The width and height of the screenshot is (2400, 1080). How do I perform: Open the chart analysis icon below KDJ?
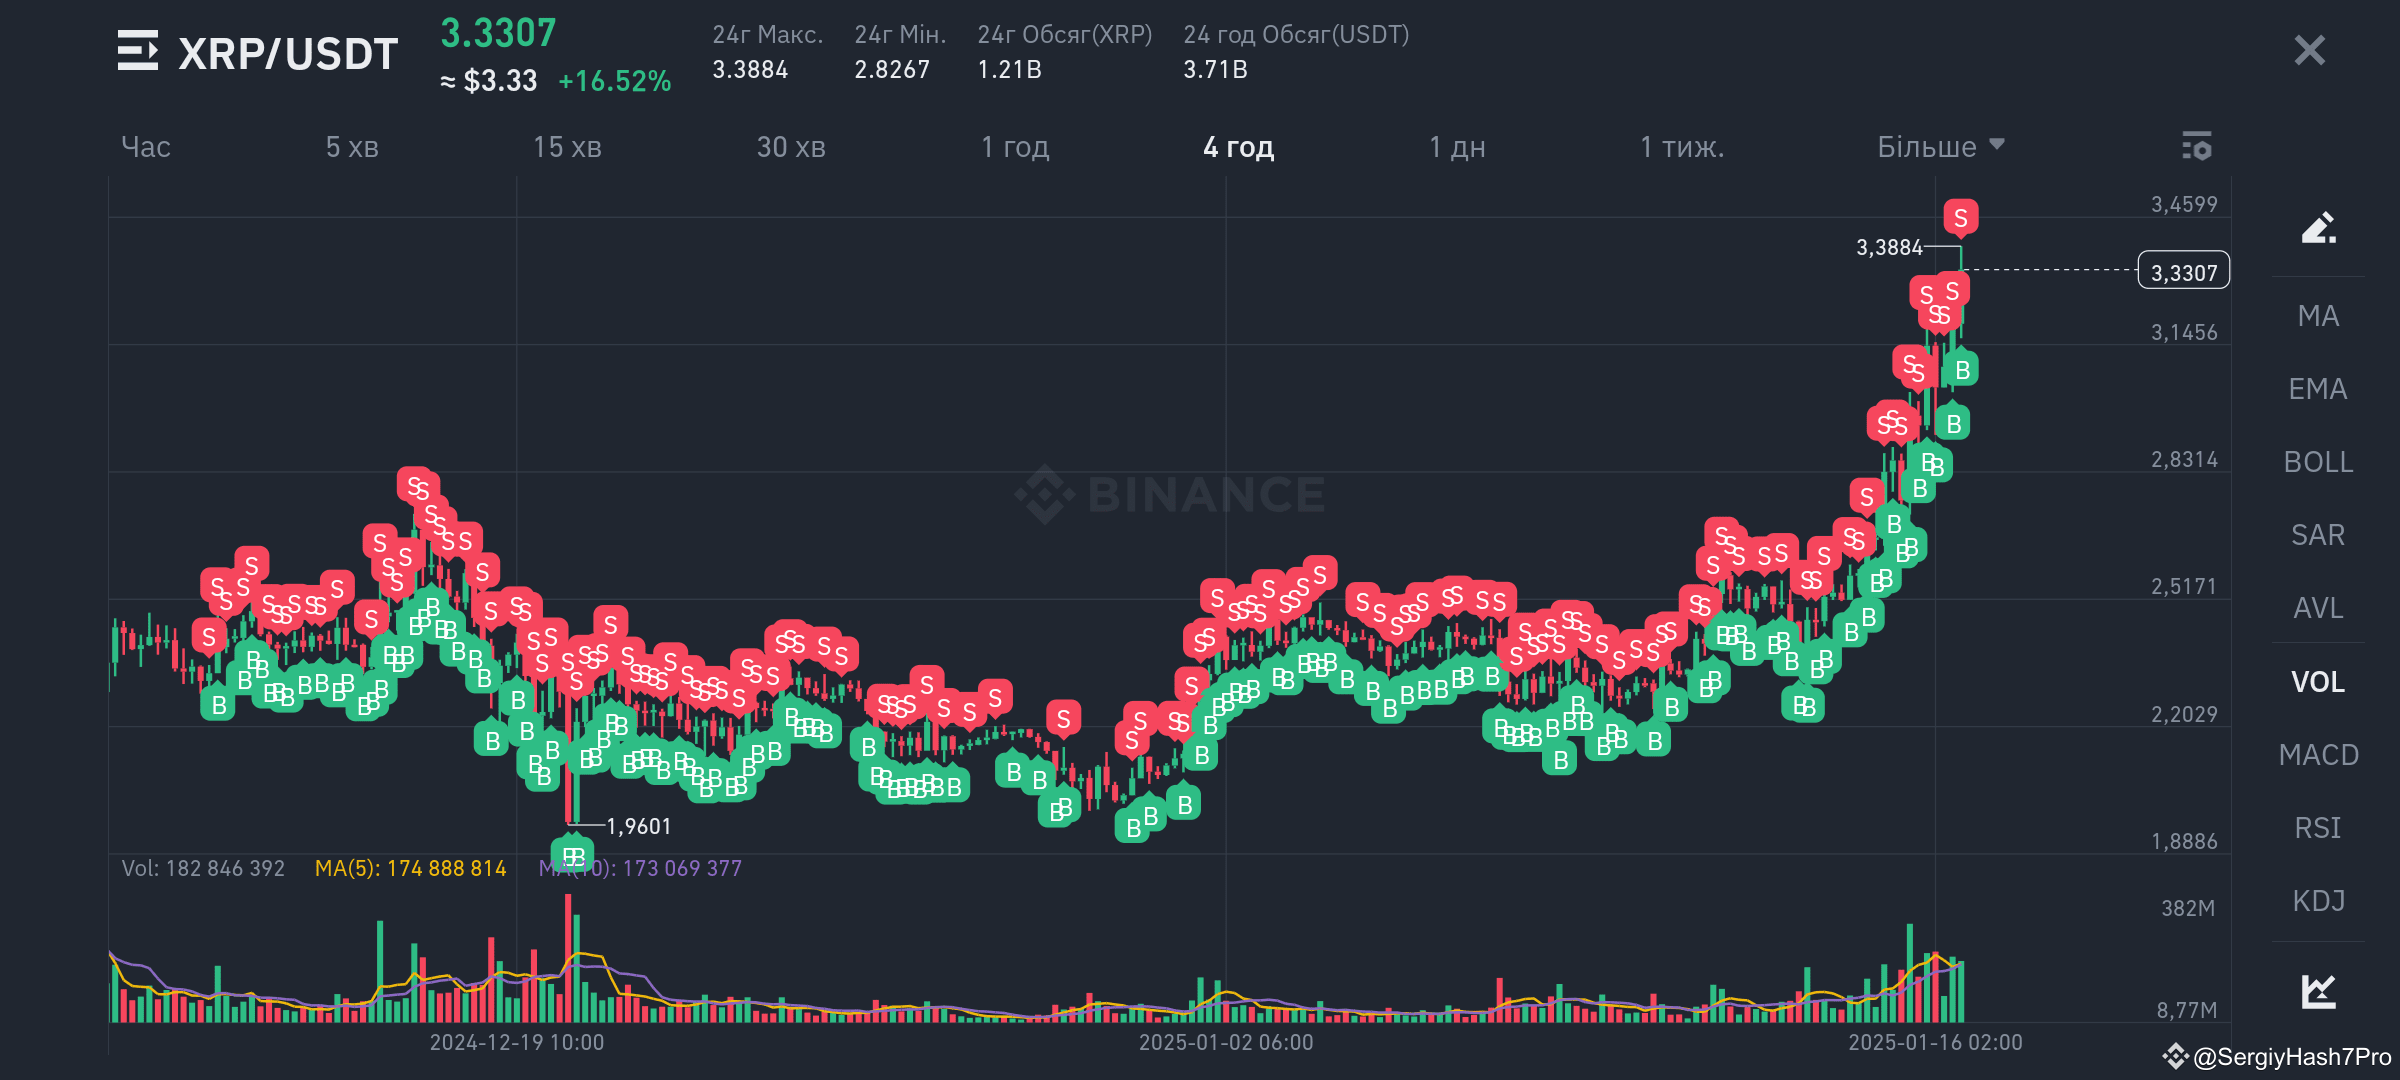click(2318, 991)
